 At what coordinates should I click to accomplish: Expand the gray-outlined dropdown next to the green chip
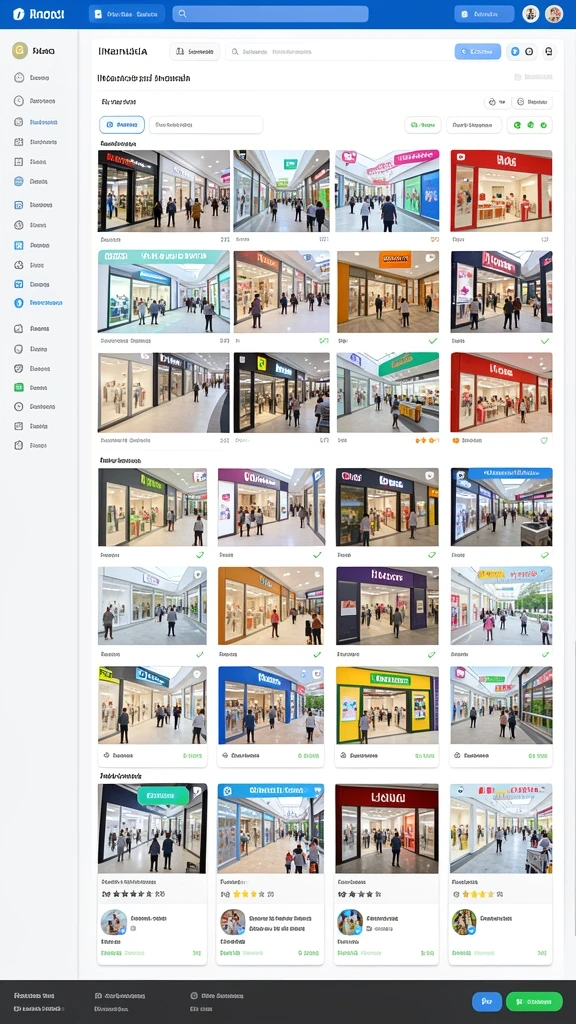coord(474,125)
